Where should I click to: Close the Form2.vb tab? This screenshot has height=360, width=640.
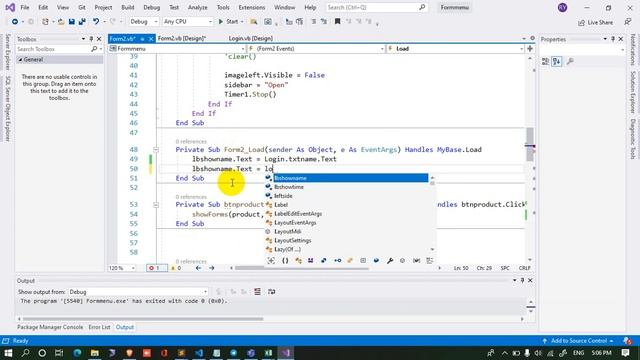point(151,39)
